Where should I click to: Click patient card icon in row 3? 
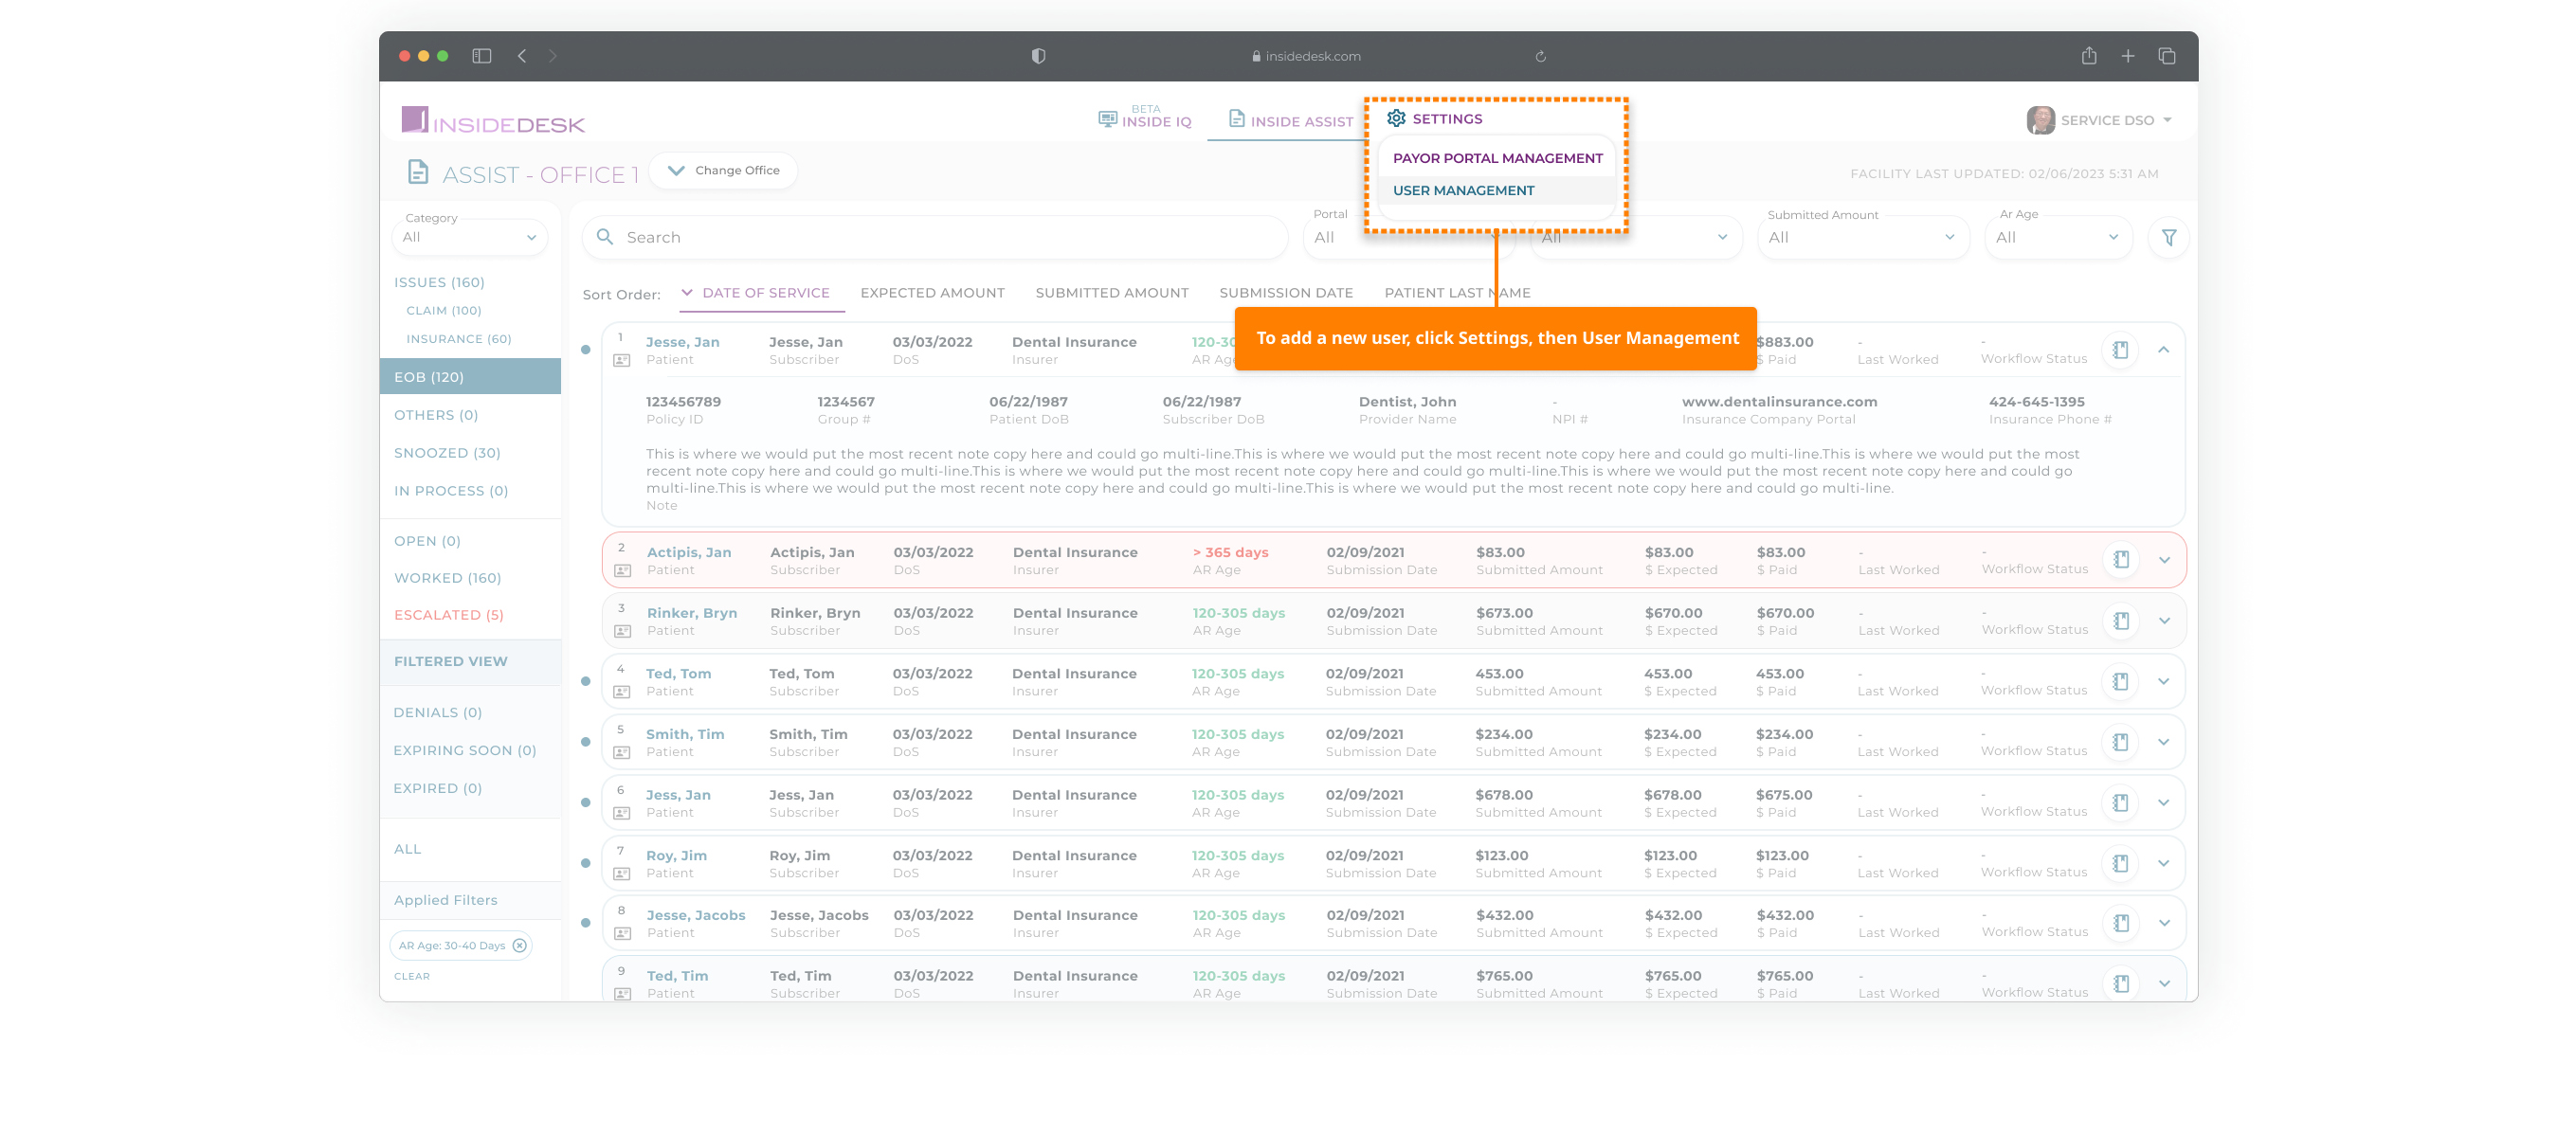coord(622,632)
